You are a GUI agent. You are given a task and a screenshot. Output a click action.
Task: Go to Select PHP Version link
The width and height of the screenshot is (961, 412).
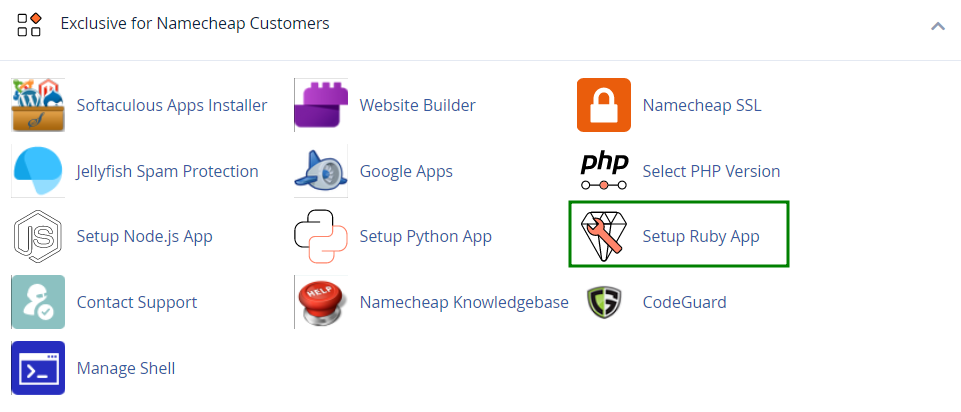(x=711, y=171)
